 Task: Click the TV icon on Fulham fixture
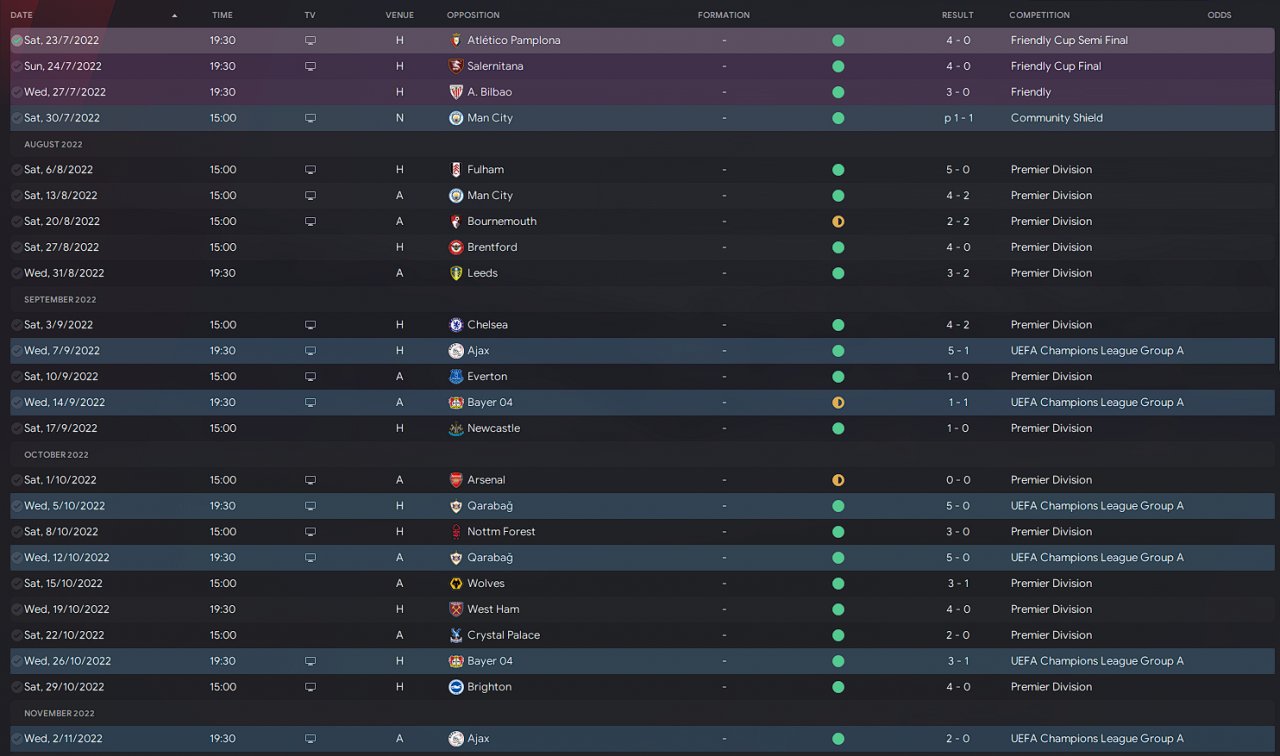[310, 170]
